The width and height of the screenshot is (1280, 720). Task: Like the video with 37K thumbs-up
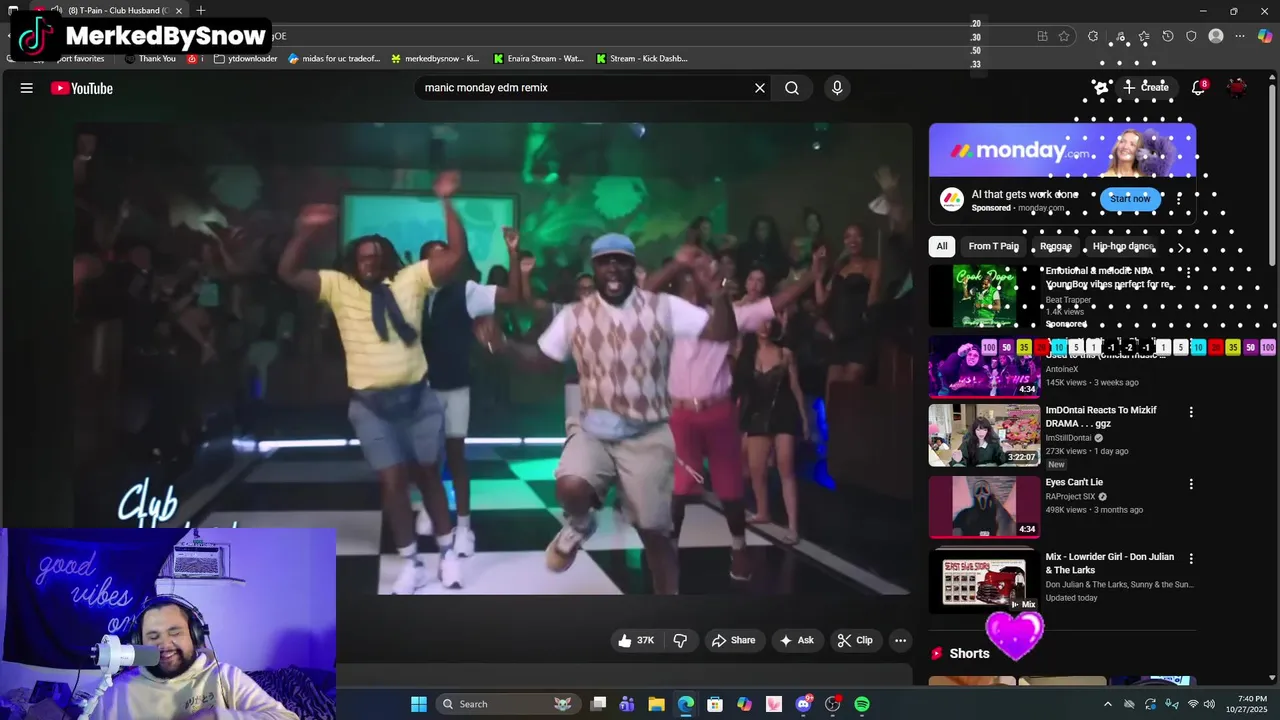click(636, 640)
